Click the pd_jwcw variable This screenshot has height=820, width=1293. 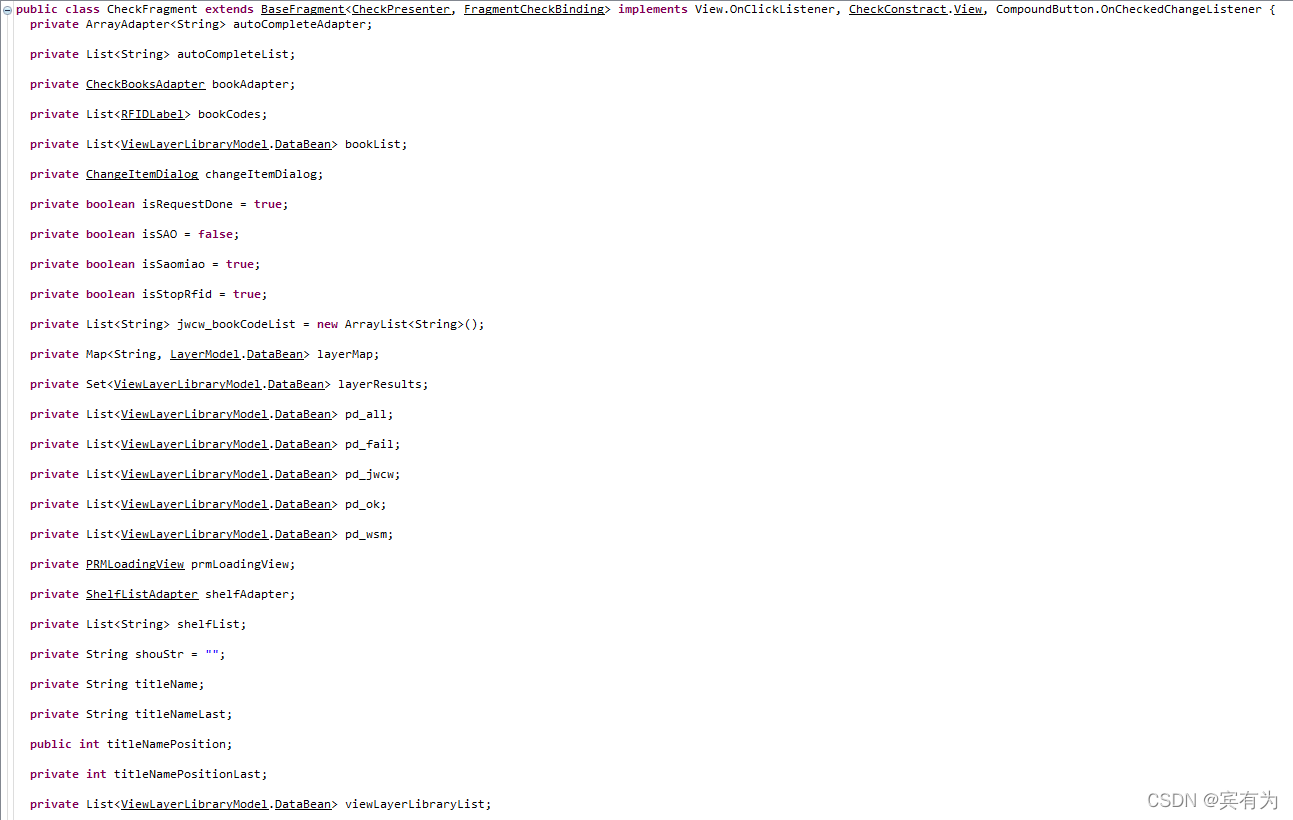369,474
